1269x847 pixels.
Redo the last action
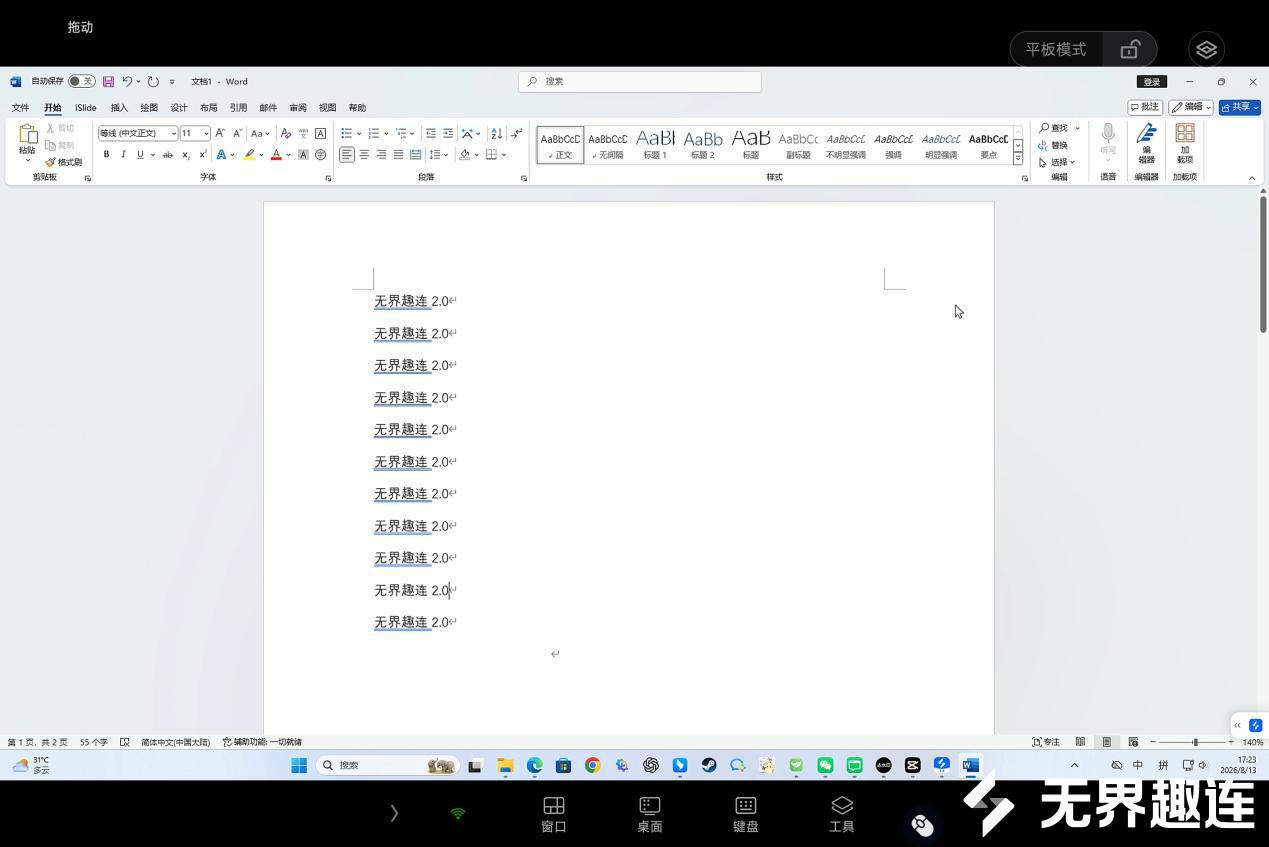[x=153, y=82]
